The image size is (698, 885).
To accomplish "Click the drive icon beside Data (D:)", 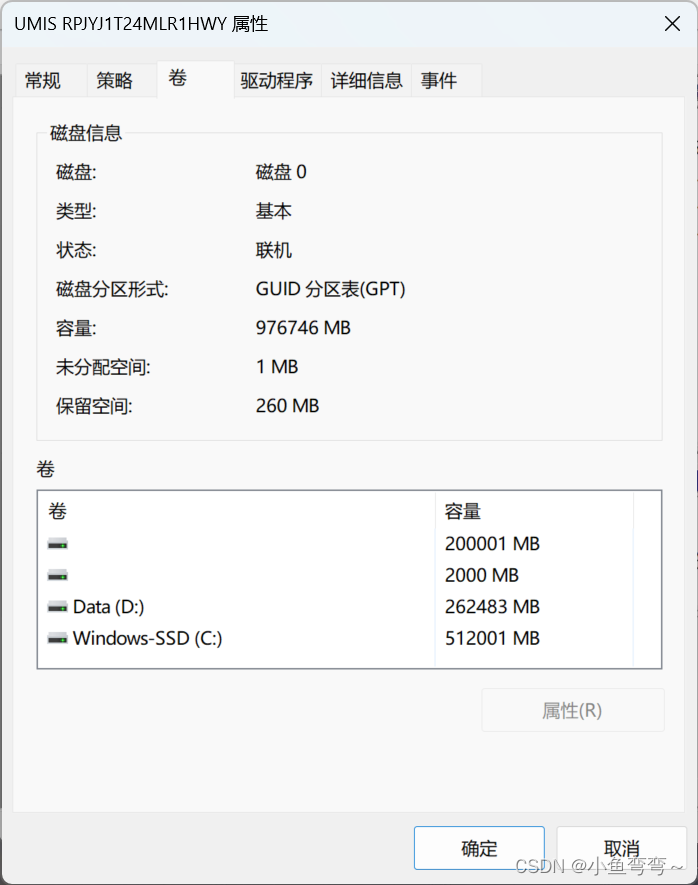I will coord(58,607).
